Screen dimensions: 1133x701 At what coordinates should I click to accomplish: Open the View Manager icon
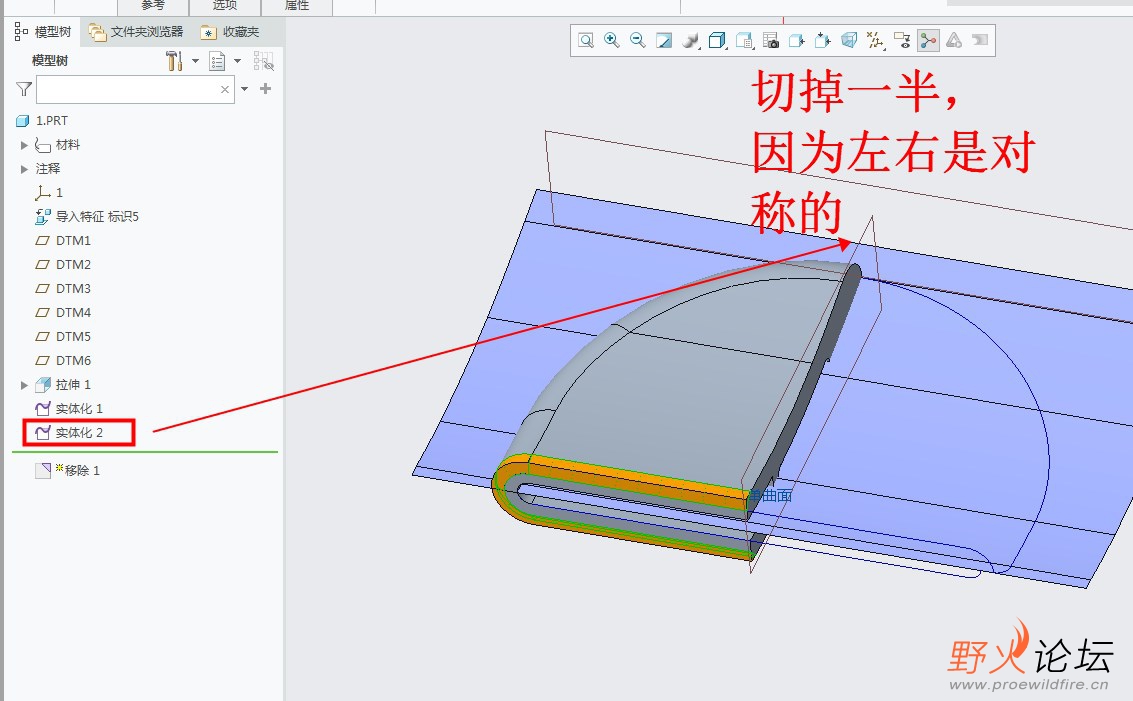click(x=744, y=40)
